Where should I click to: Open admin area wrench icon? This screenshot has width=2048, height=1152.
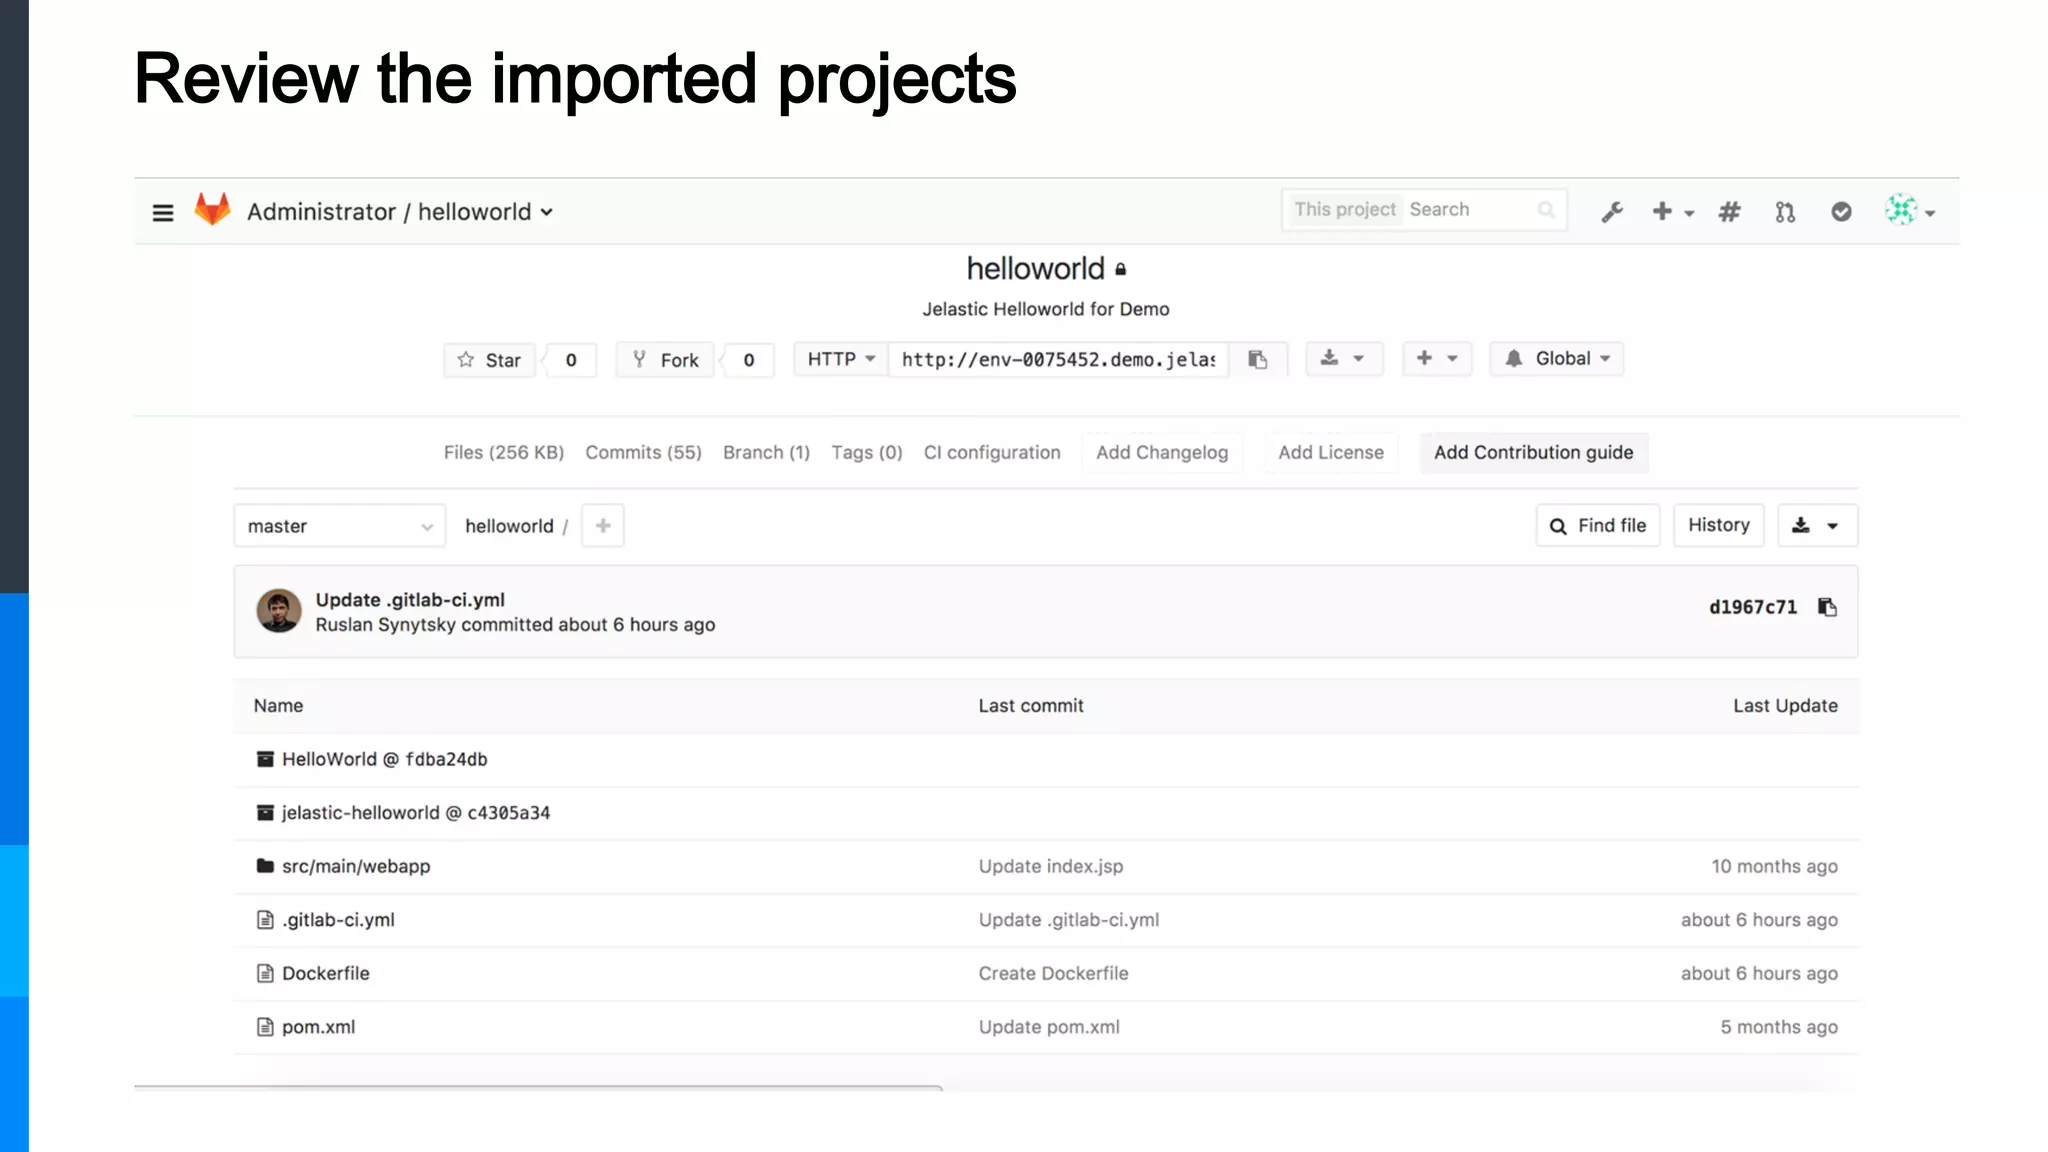1612,212
